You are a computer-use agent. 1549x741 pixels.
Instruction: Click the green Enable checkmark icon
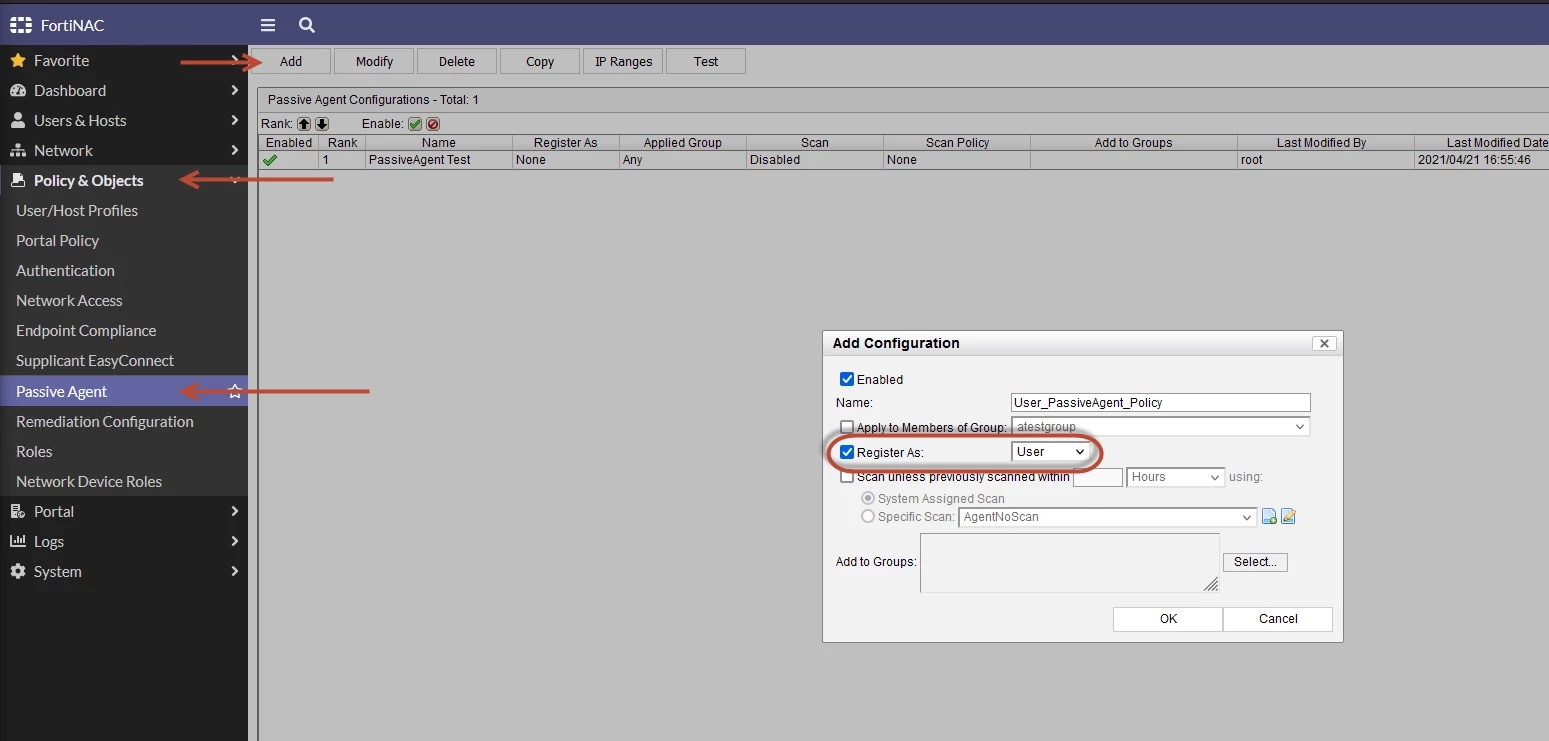[x=415, y=124]
